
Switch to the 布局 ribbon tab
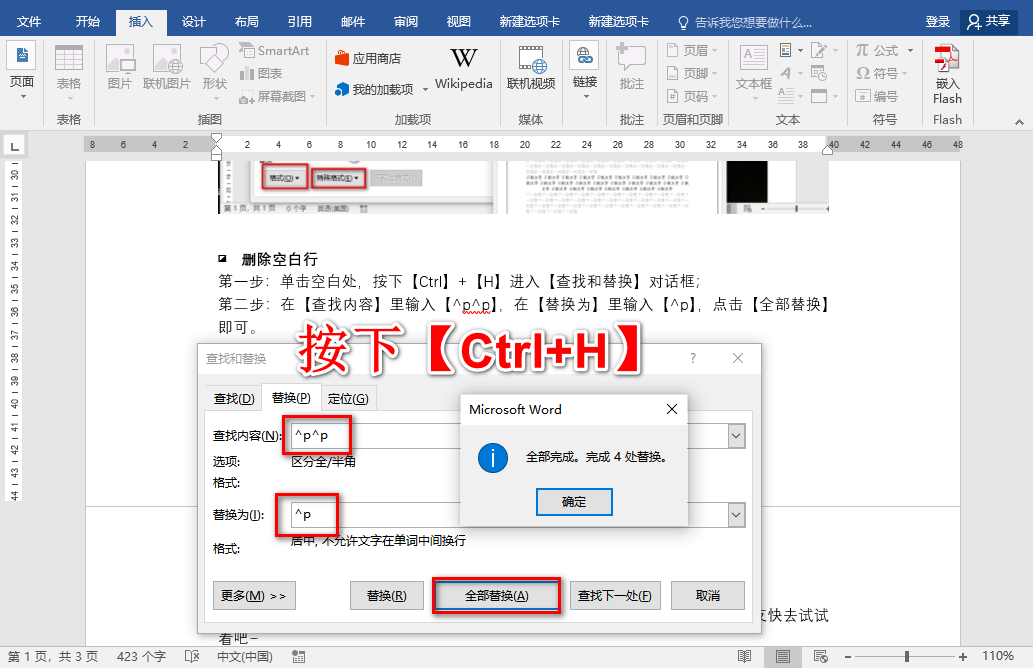coord(246,22)
